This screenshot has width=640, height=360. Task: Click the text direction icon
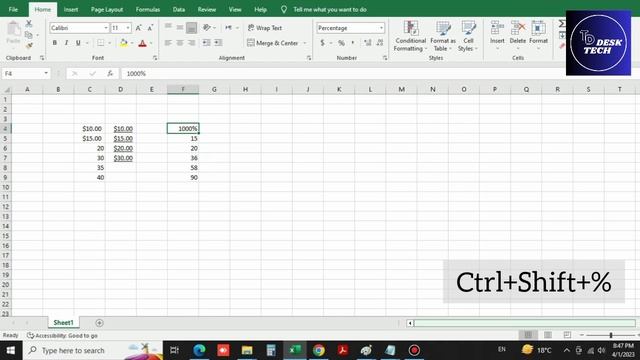[x=229, y=27]
